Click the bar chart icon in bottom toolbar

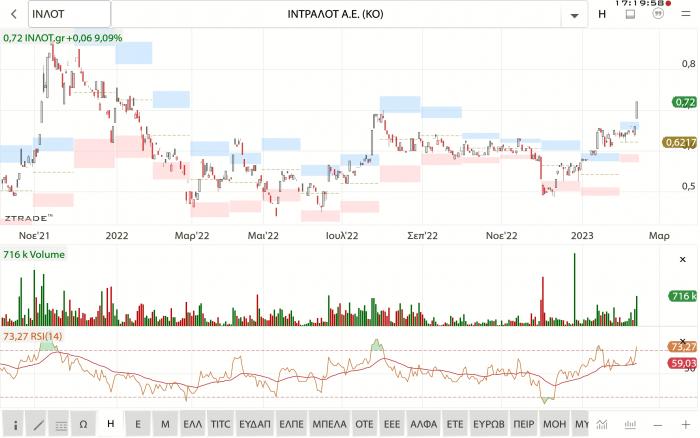point(630,424)
